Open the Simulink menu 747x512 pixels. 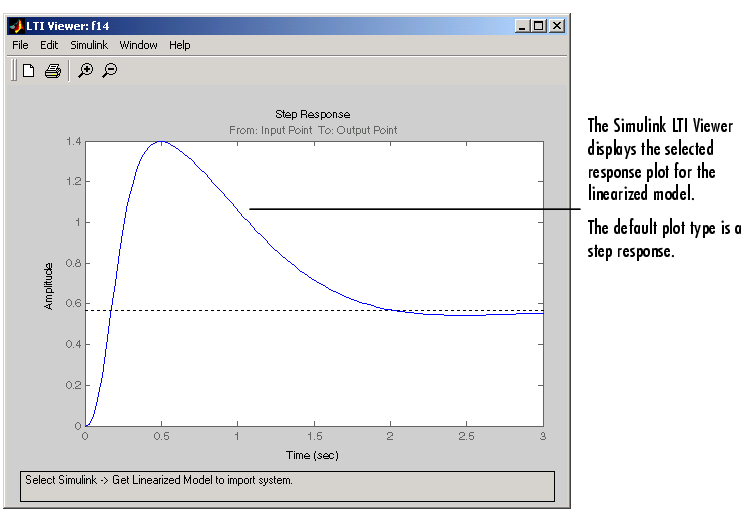tap(89, 45)
